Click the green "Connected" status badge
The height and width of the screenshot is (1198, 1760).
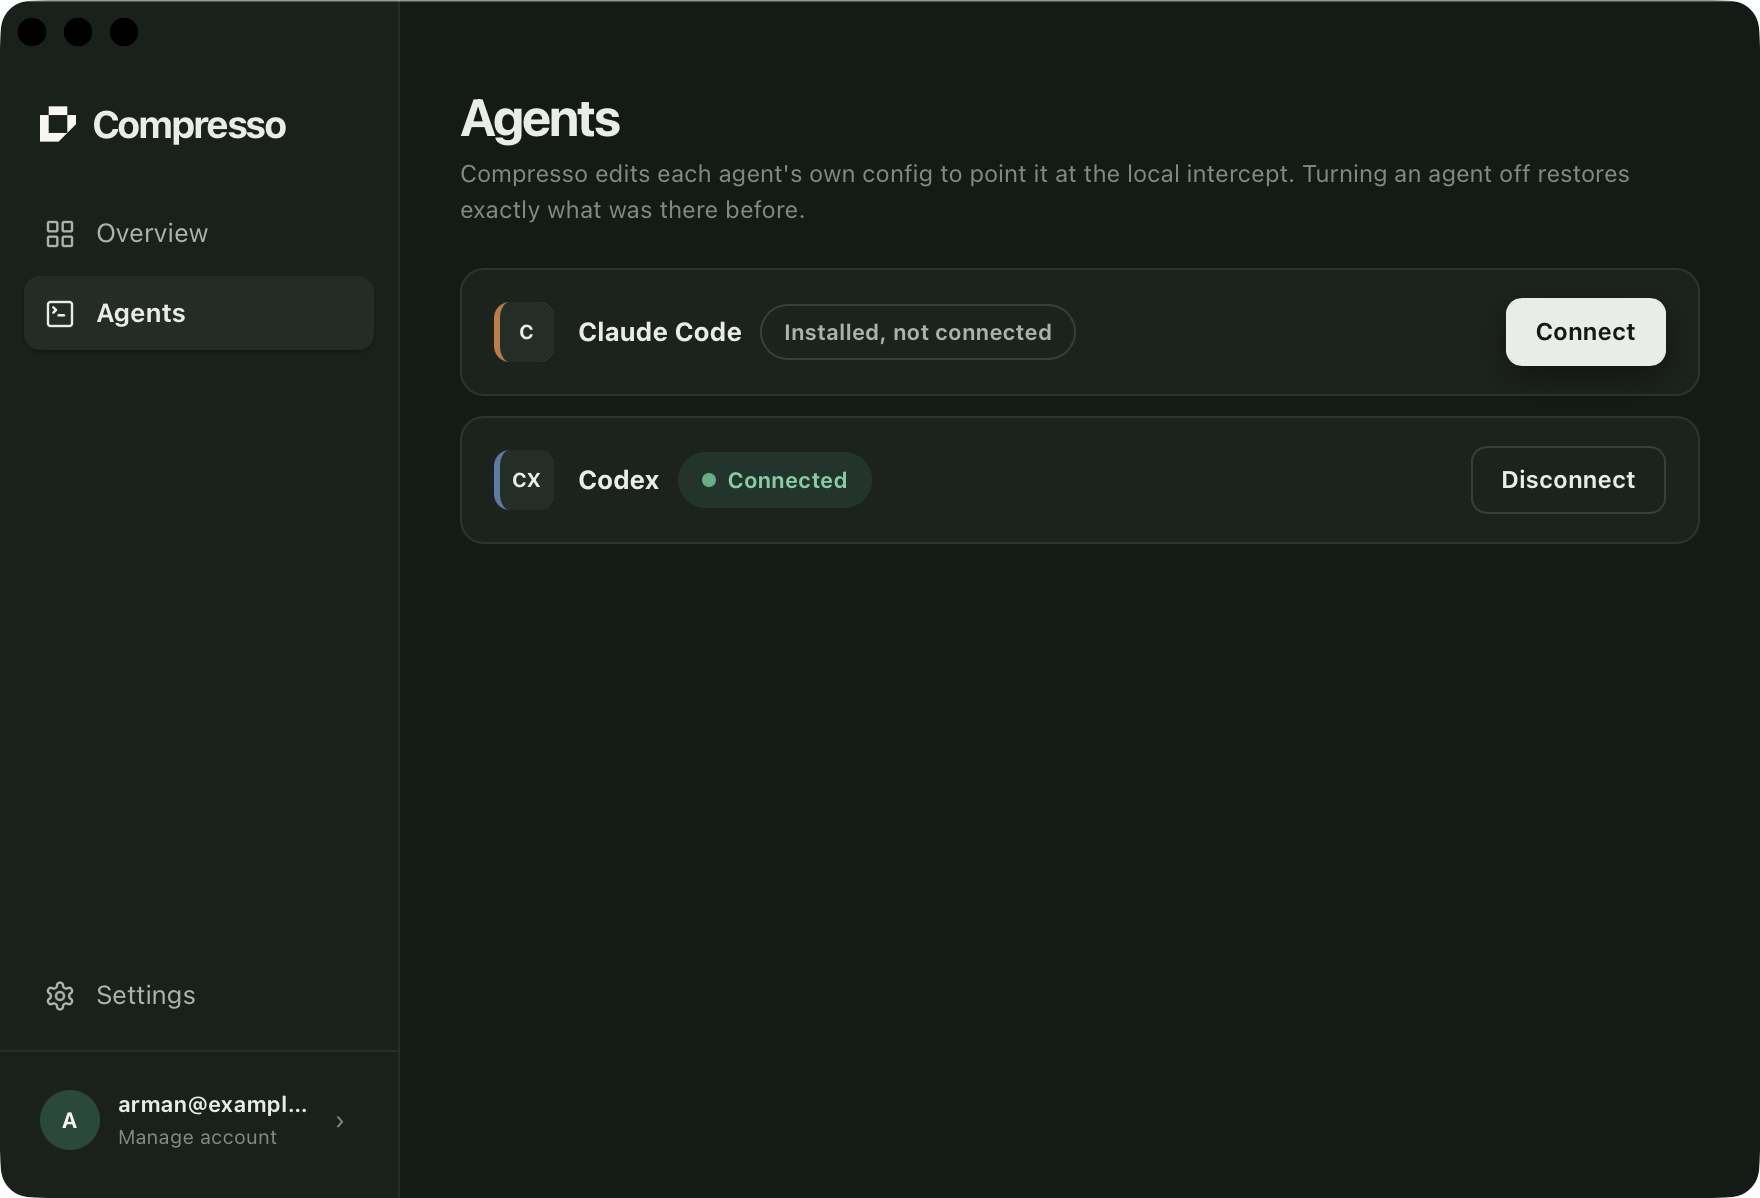[775, 480]
